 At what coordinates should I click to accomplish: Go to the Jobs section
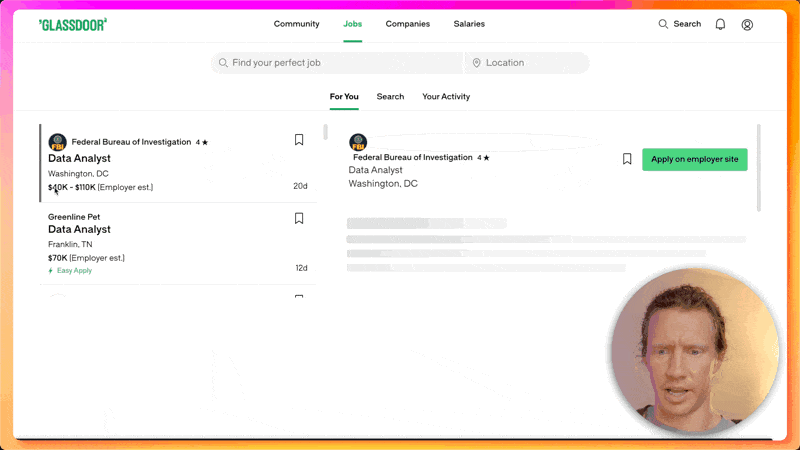353,24
